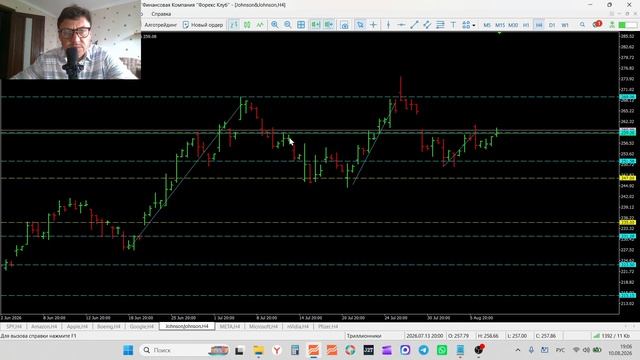Set timeframe to W1
The height and width of the screenshot is (360, 640).
pyautogui.click(x=565, y=25)
